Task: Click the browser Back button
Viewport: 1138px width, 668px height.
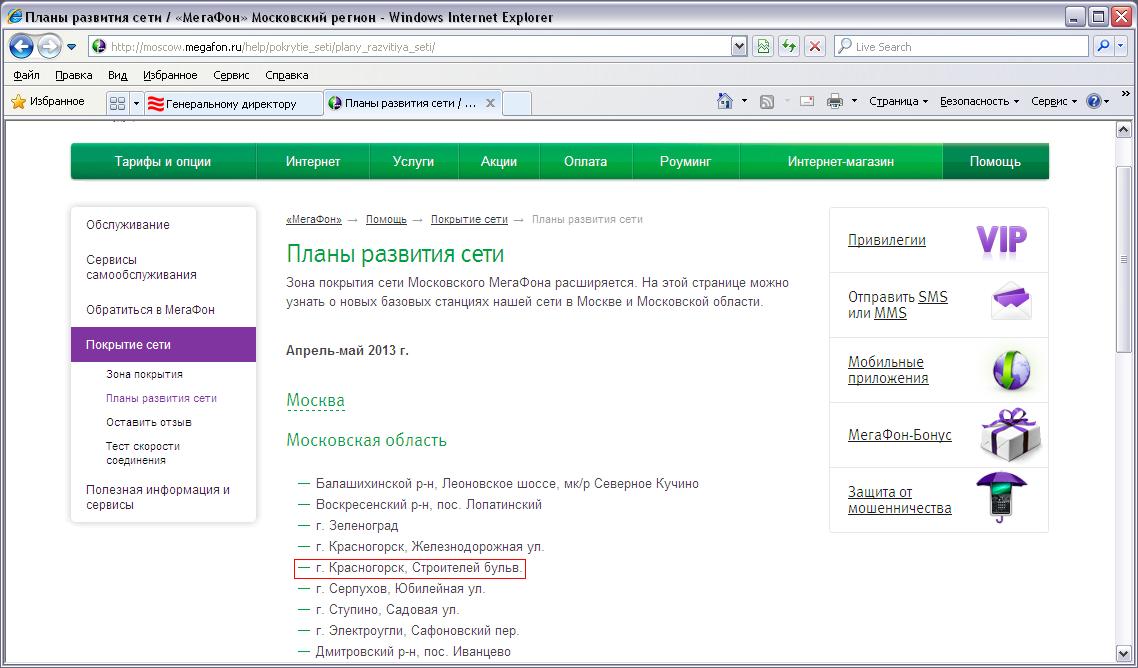Action: pyautogui.click(x=22, y=47)
